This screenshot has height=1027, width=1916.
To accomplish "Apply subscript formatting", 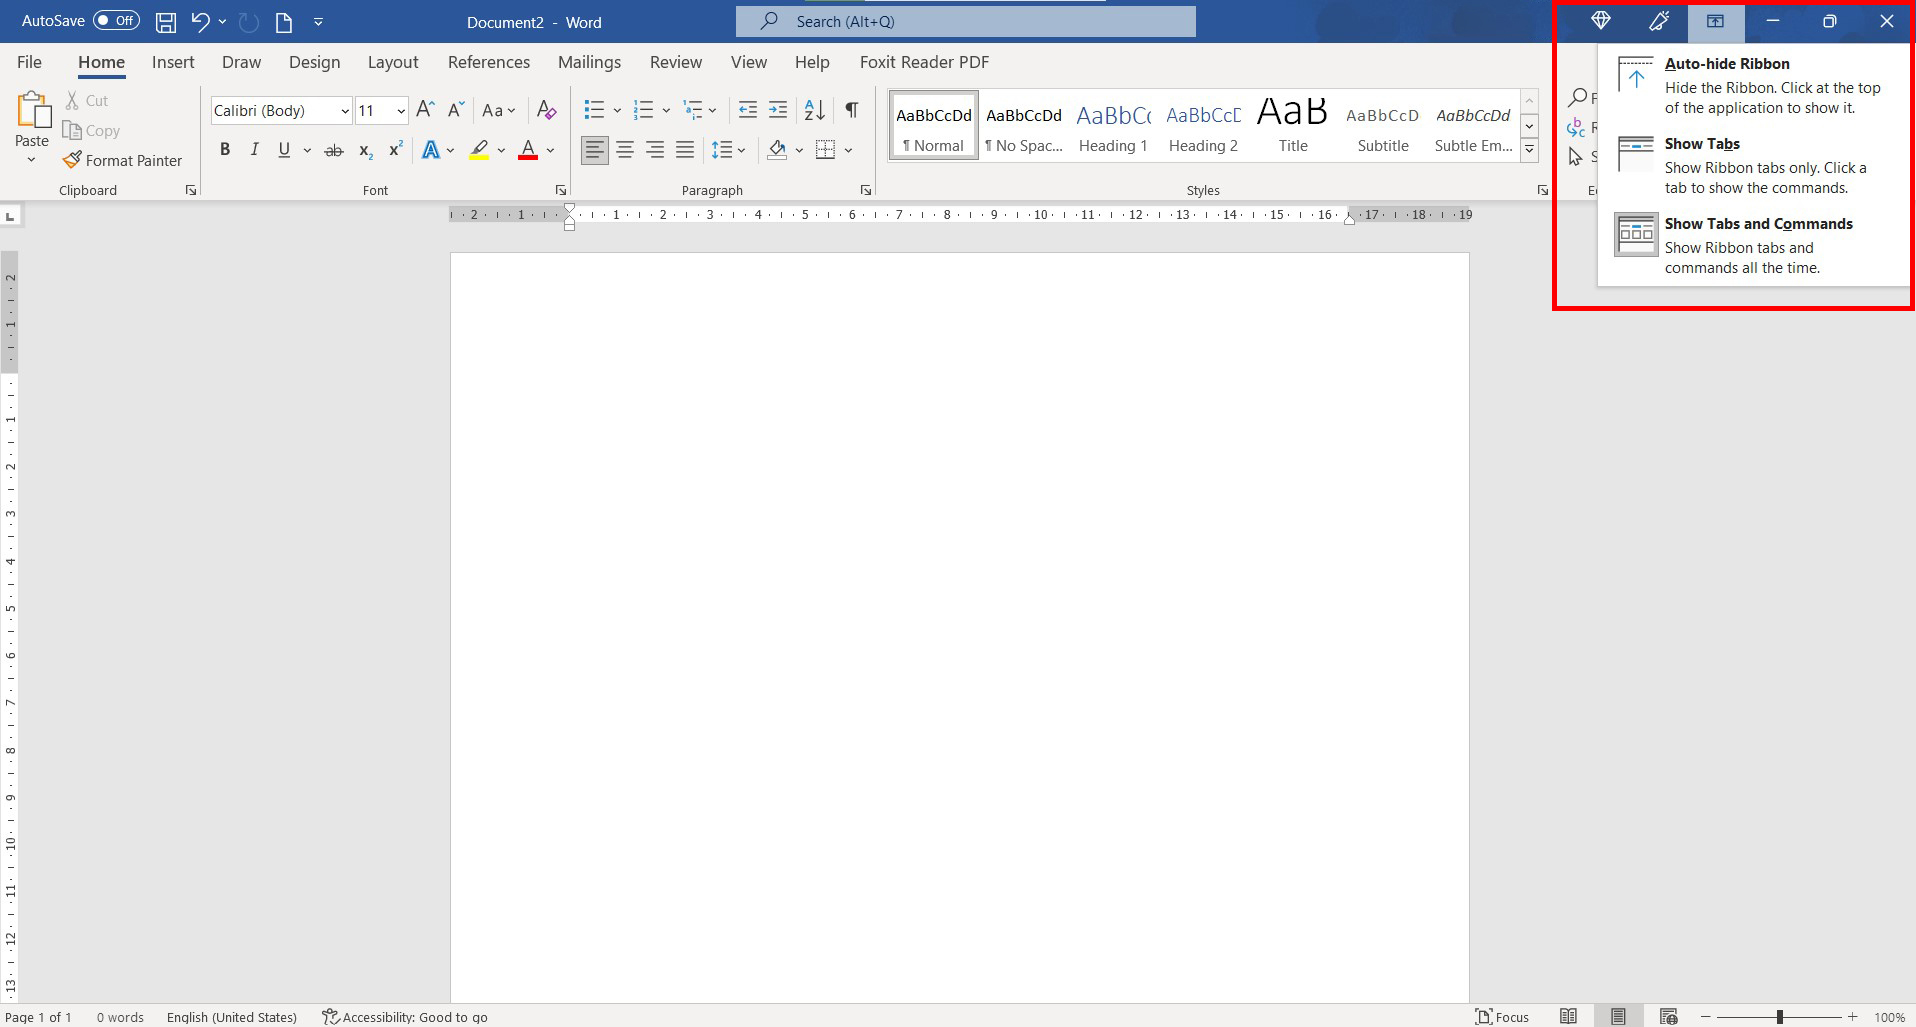I will [366, 150].
